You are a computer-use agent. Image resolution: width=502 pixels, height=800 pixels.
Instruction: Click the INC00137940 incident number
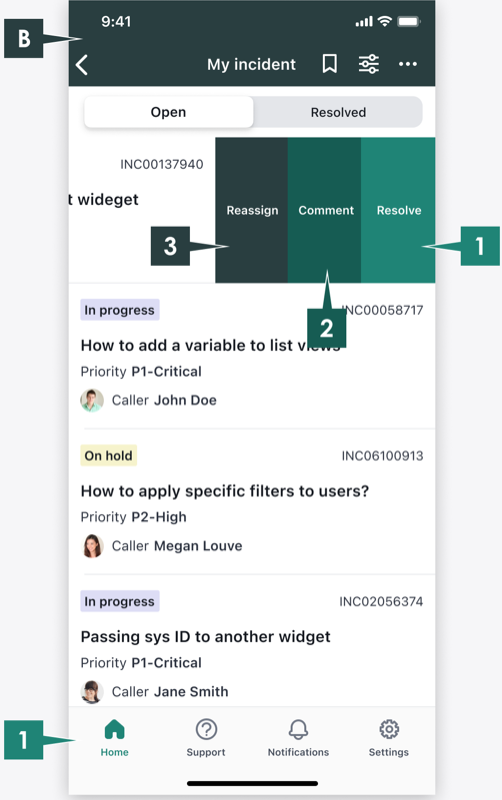click(x=162, y=164)
